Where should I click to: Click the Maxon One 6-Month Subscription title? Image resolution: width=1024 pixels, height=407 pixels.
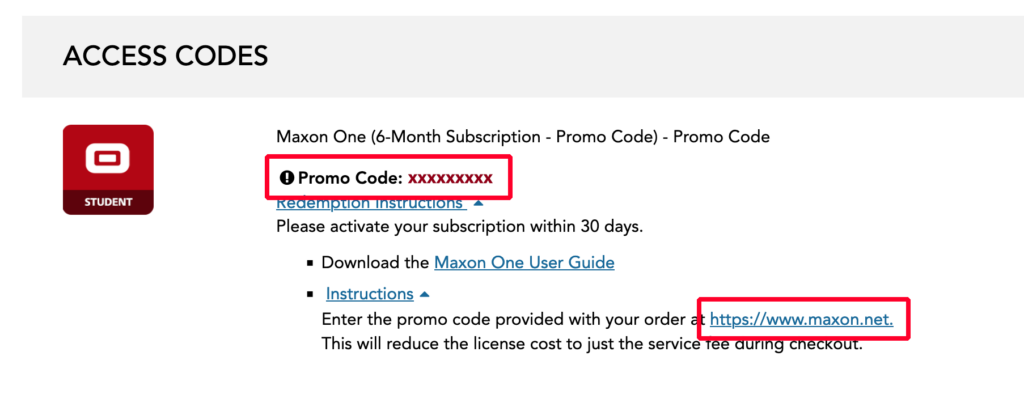coord(523,137)
